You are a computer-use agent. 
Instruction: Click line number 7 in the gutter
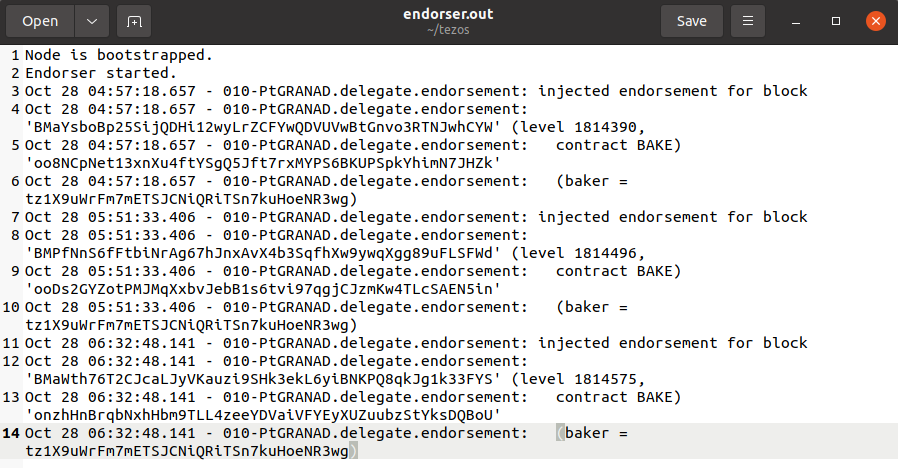[x=15, y=217]
